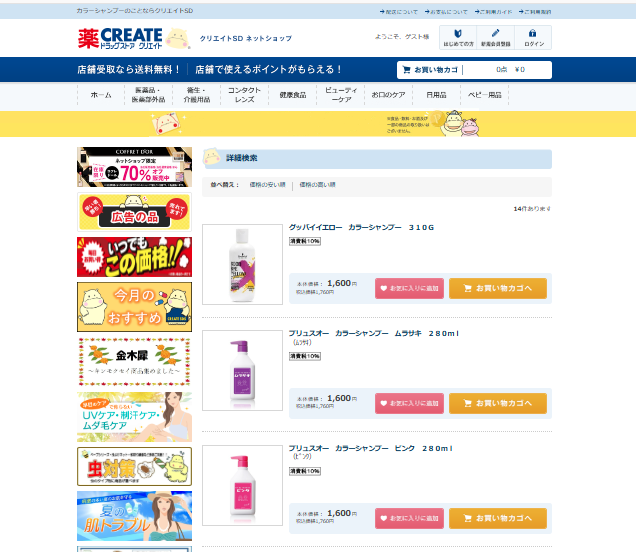
Task: Sort results by highest price first
Action: coord(317,185)
